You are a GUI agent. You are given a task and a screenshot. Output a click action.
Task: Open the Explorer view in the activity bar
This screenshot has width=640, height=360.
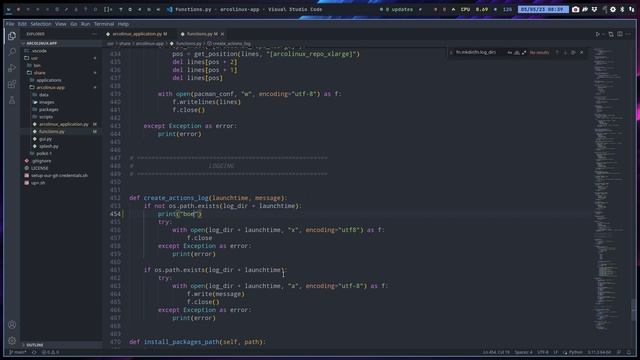(x=12, y=36)
